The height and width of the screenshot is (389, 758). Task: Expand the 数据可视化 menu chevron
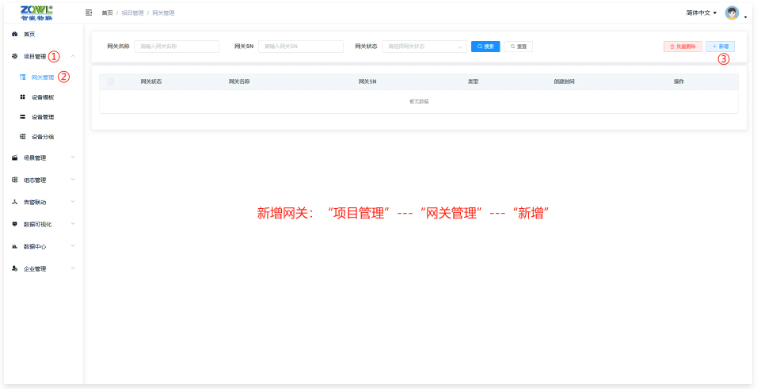(73, 224)
